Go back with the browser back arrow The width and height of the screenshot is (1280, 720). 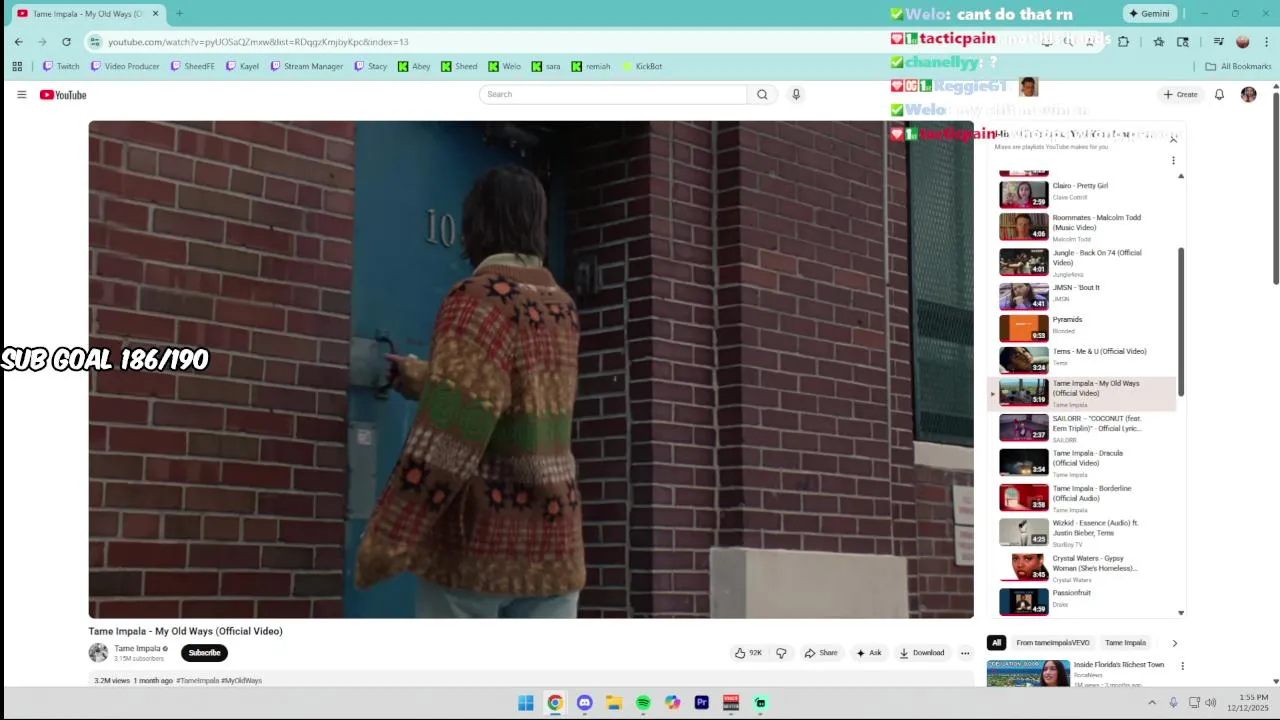tap(18, 42)
